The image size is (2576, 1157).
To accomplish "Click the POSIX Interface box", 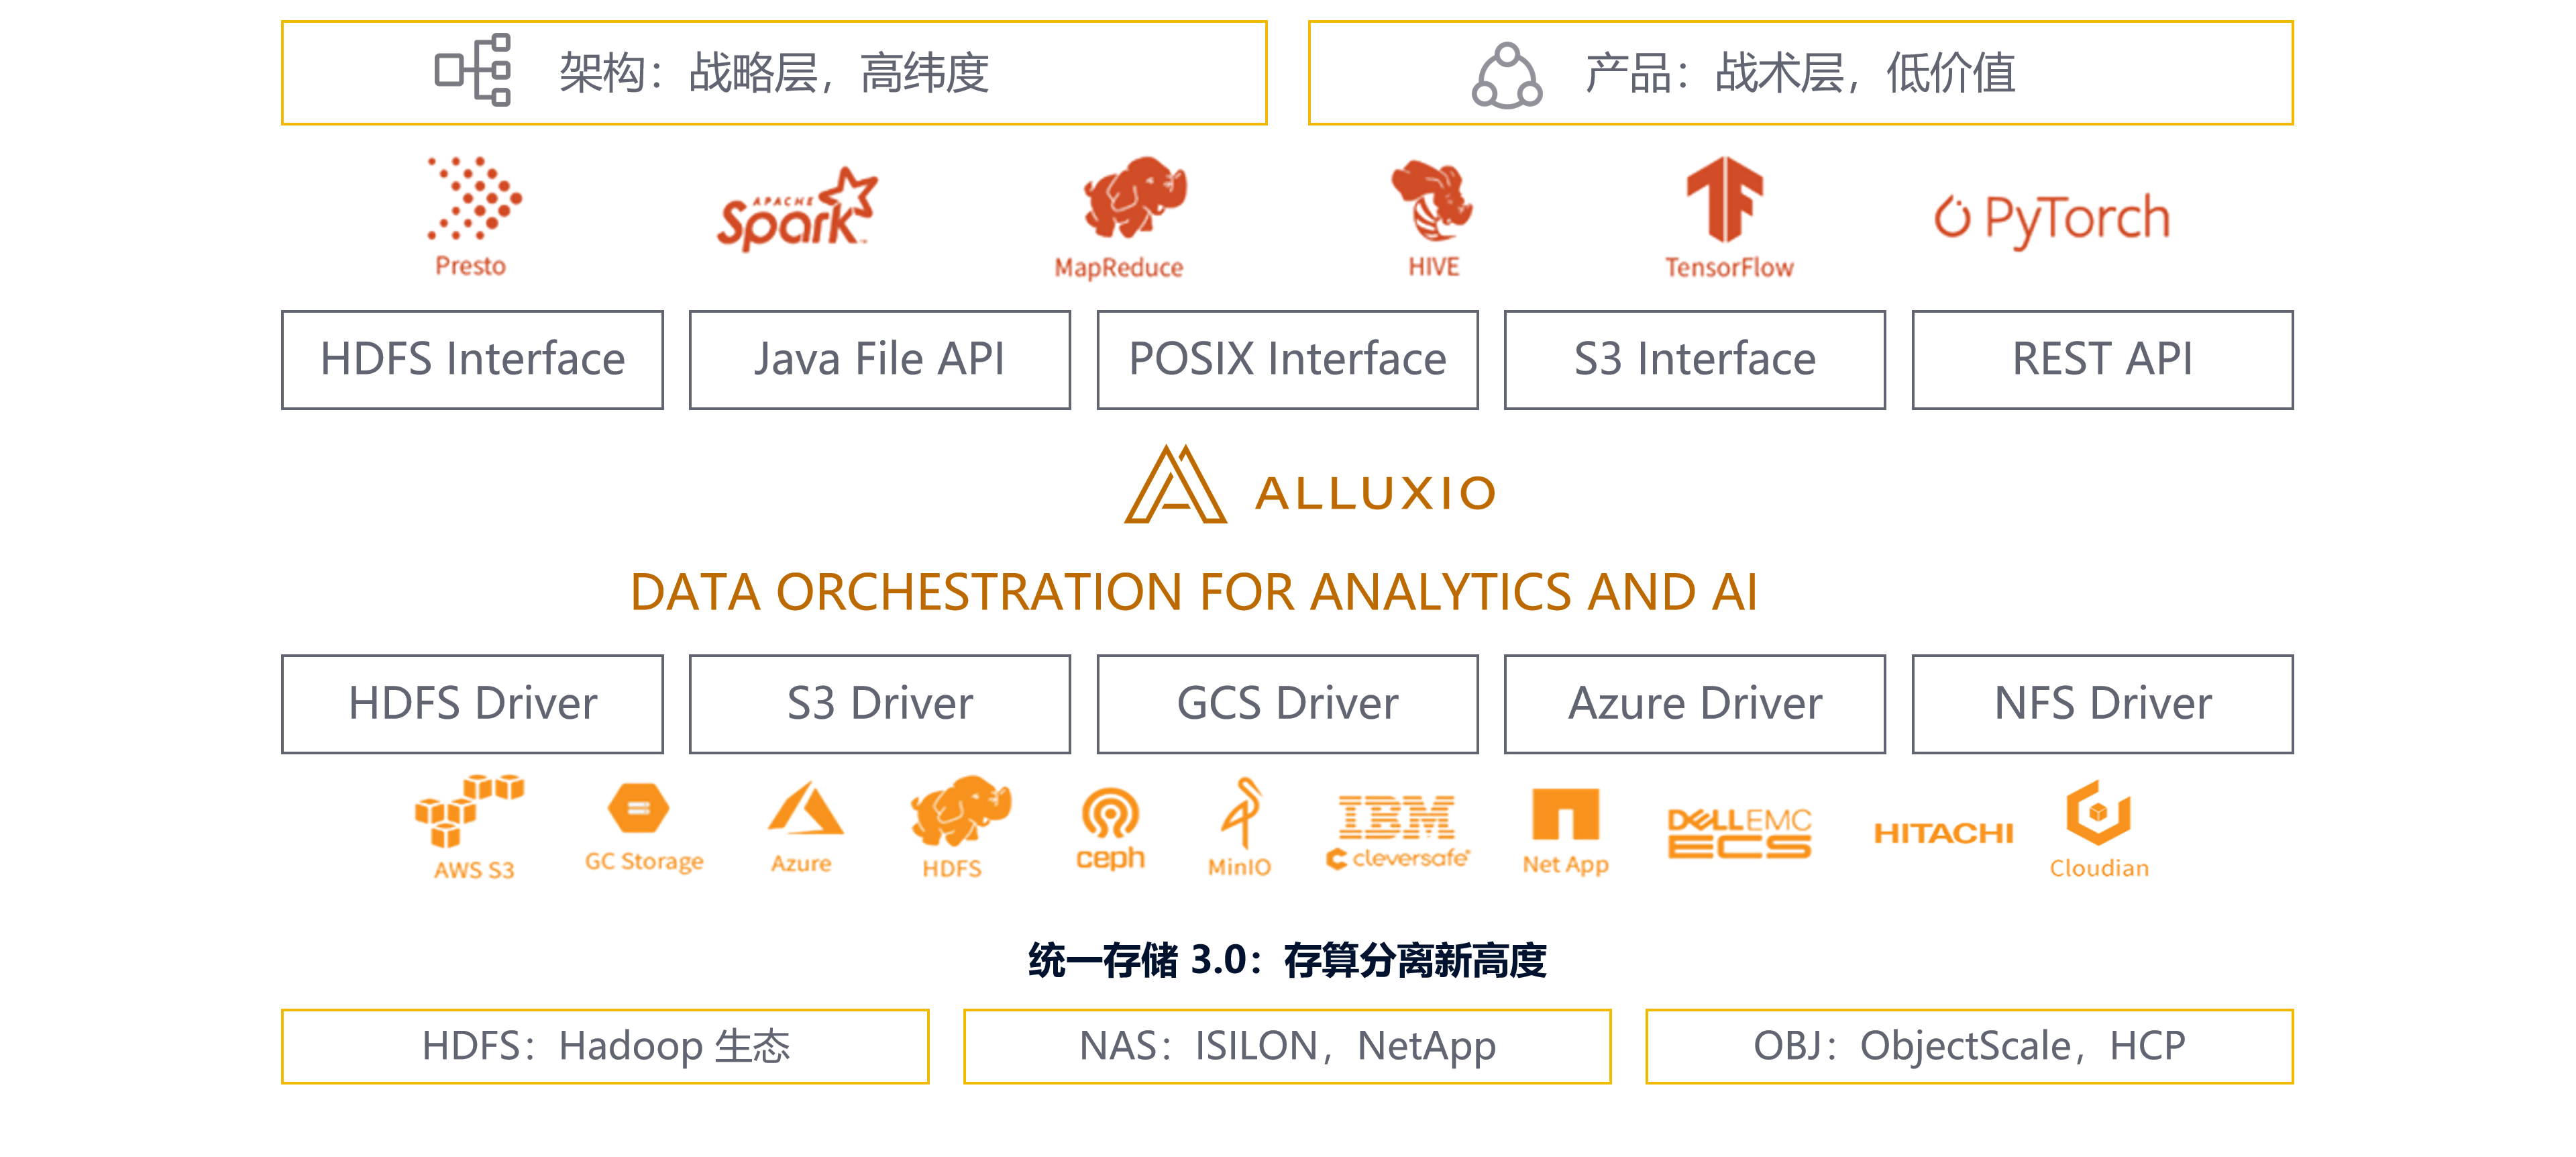I will click(x=1288, y=359).
